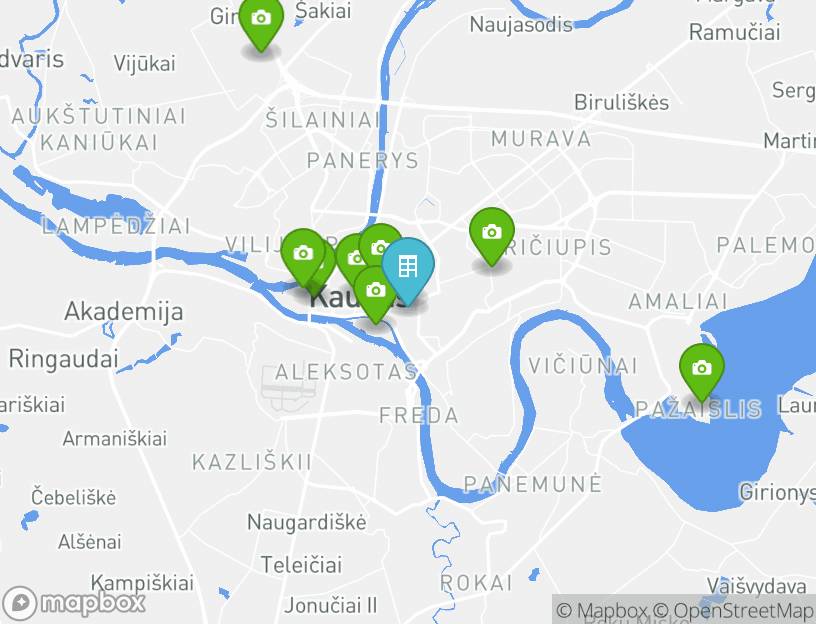Select the camera marker left of Ričiupis
Screen dimensions: 816x624
coord(492,233)
